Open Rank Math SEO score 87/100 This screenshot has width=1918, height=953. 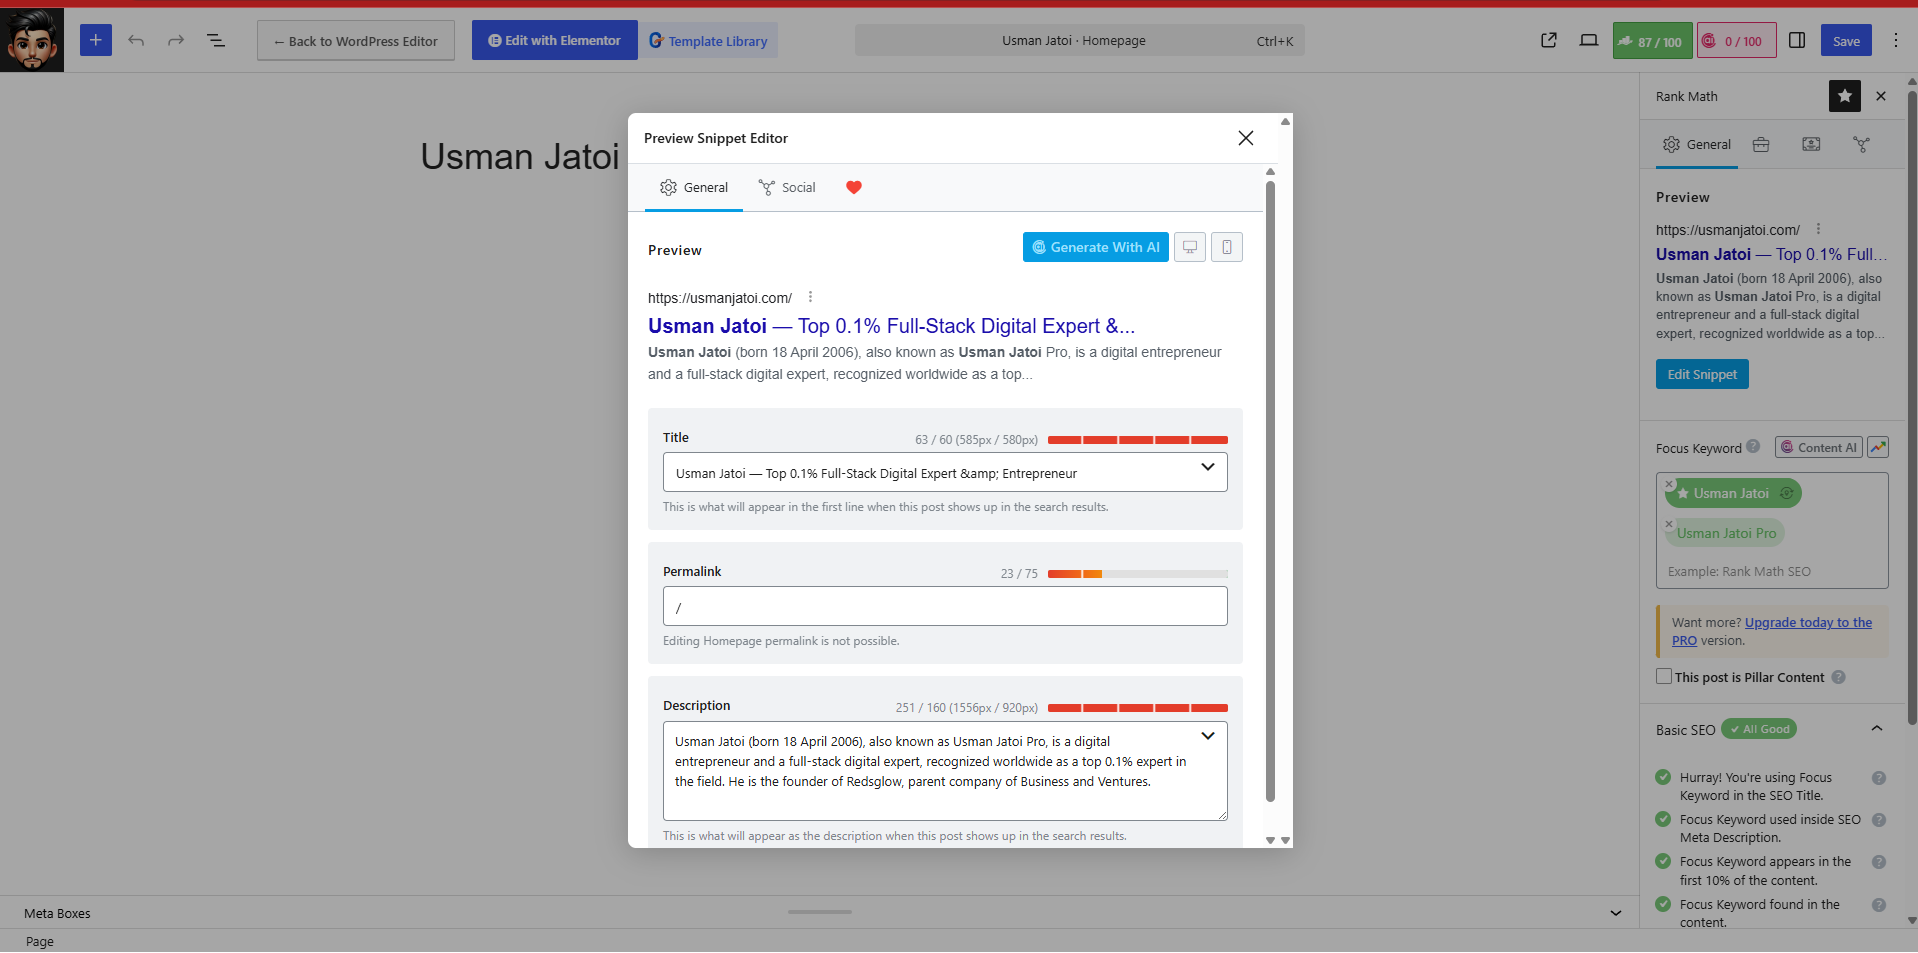point(1652,41)
